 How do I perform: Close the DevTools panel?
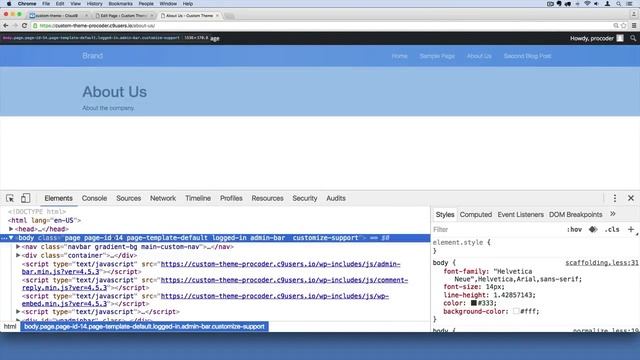click(631, 198)
